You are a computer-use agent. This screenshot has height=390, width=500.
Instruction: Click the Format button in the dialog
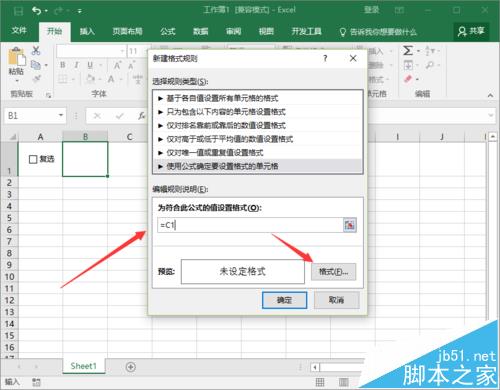tap(333, 272)
